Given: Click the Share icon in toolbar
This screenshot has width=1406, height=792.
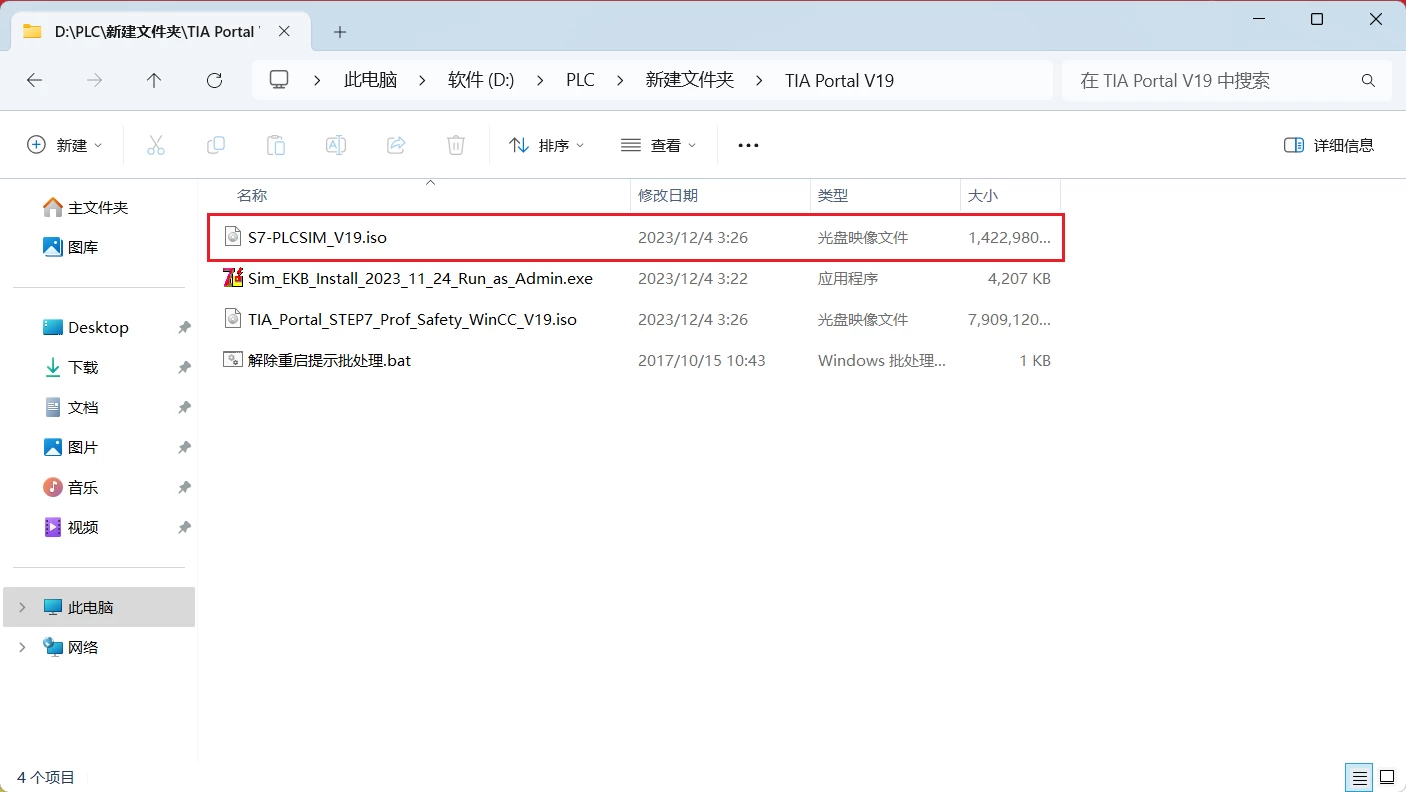Looking at the screenshot, I should pyautogui.click(x=396, y=145).
